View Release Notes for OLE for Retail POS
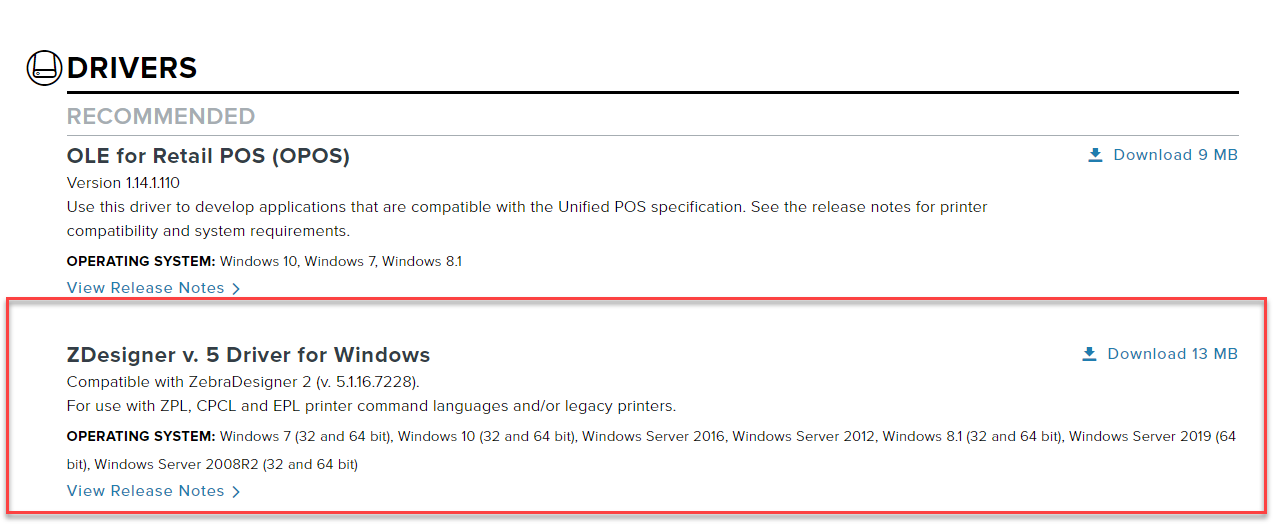The width and height of the screenshot is (1287, 526). (146, 288)
